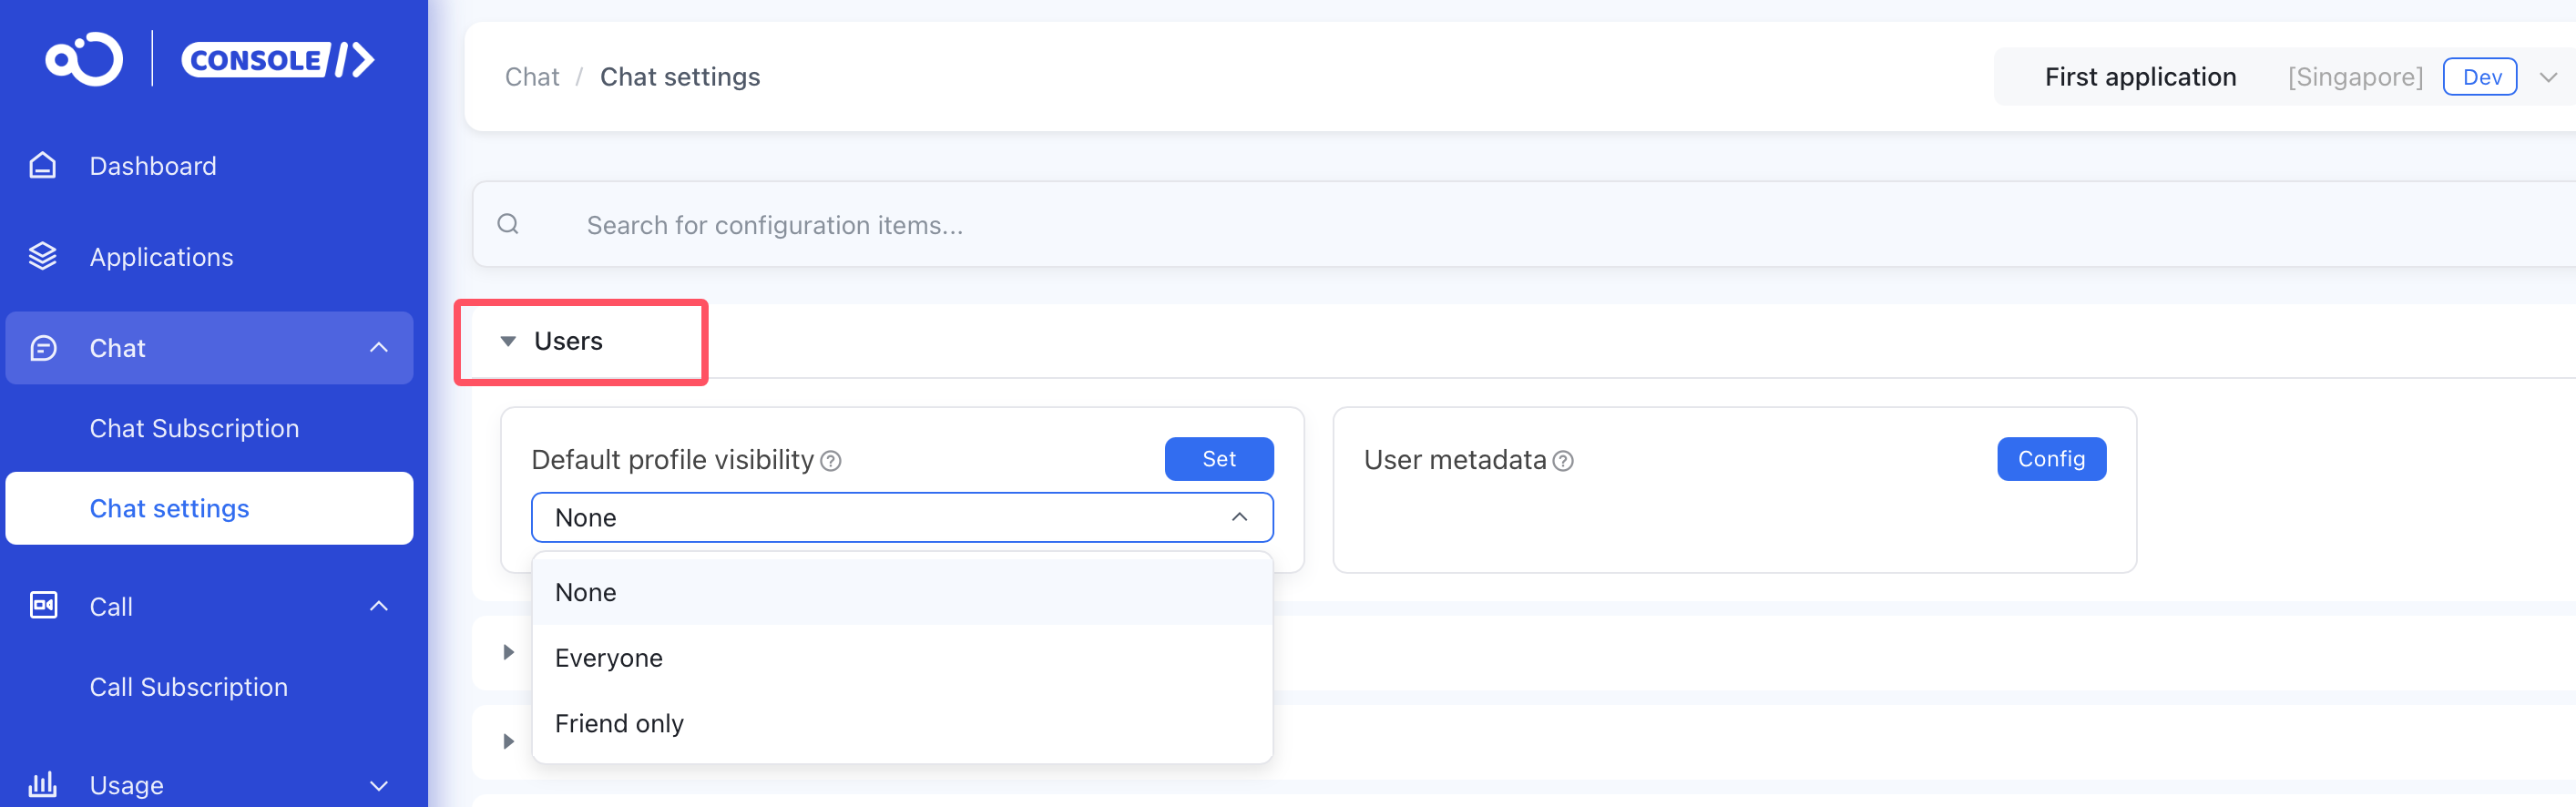Focus the configuration items search field
This screenshot has height=807, width=2576.
pos(1200,225)
